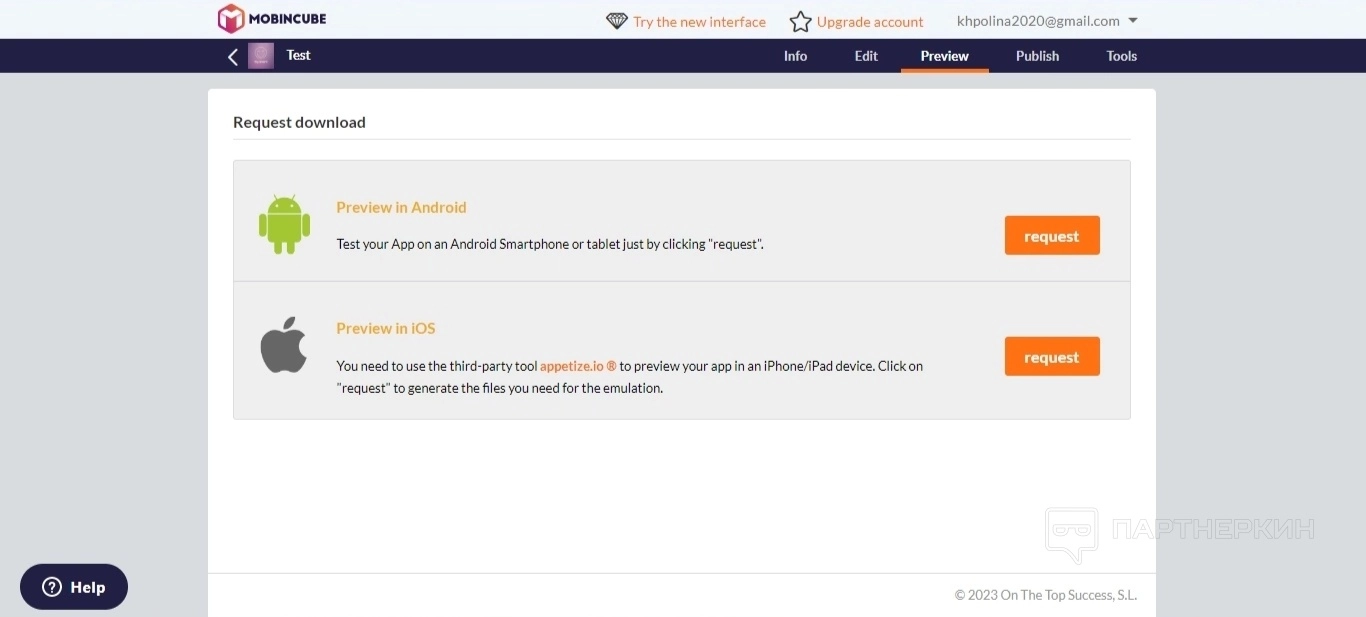The height and width of the screenshot is (617, 1366).
Task: Request the iOS preview files
Action: click(x=1052, y=357)
